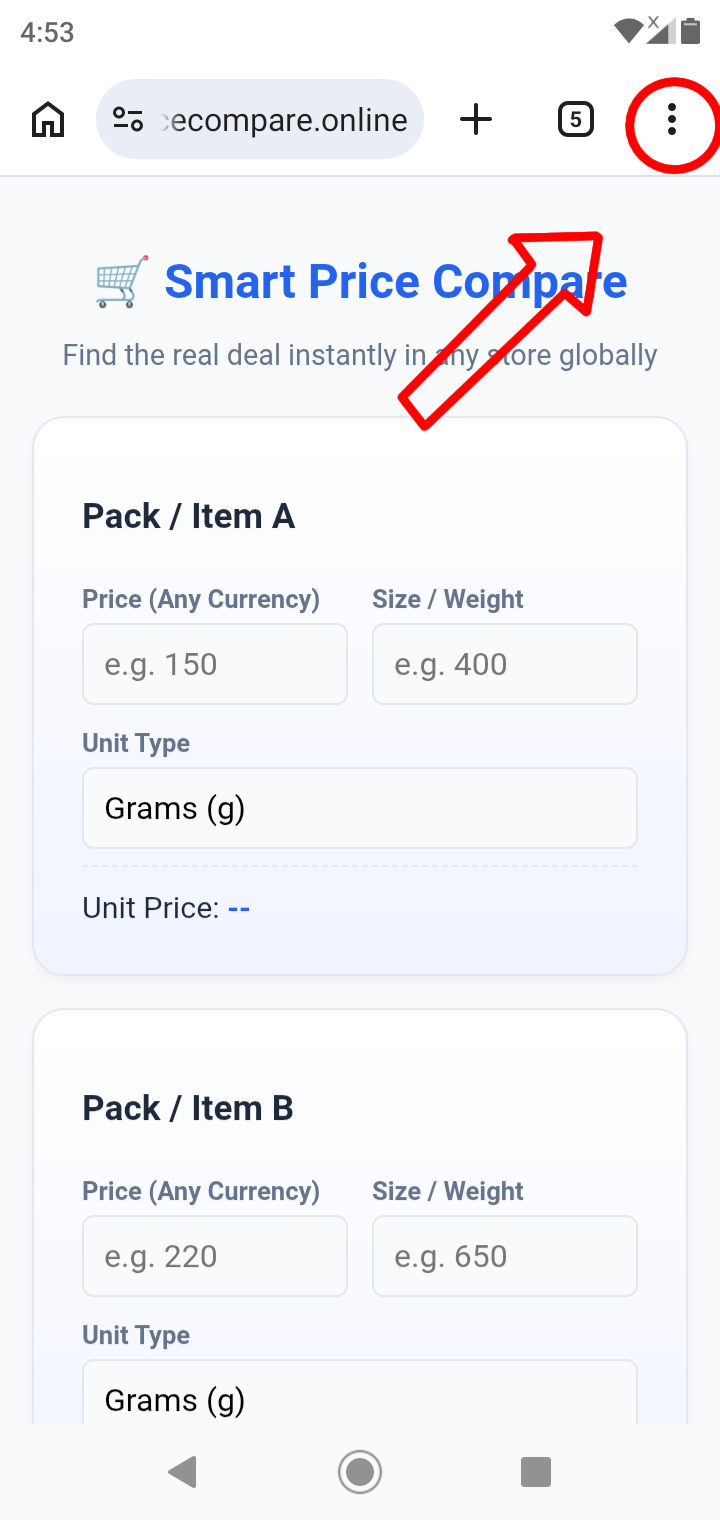Focus Item A Size / Weight field
This screenshot has width=720, height=1520.
[x=505, y=664]
